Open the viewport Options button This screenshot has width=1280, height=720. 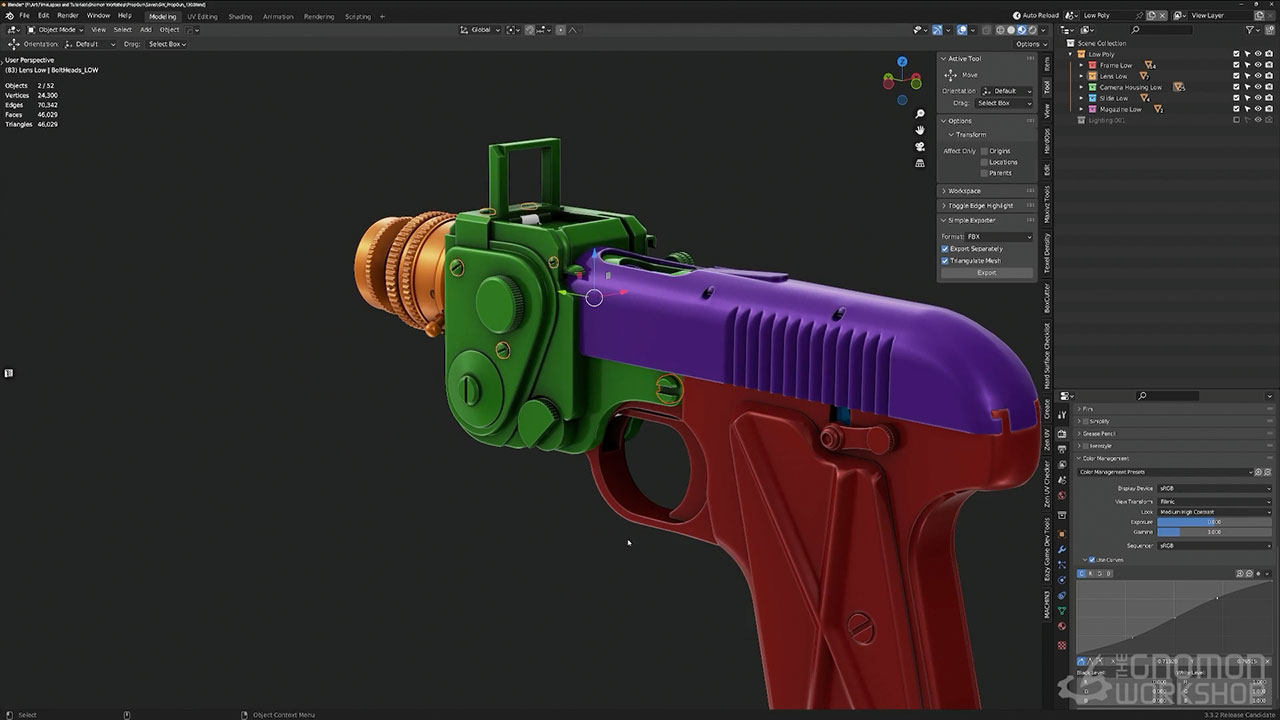[1029, 44]
